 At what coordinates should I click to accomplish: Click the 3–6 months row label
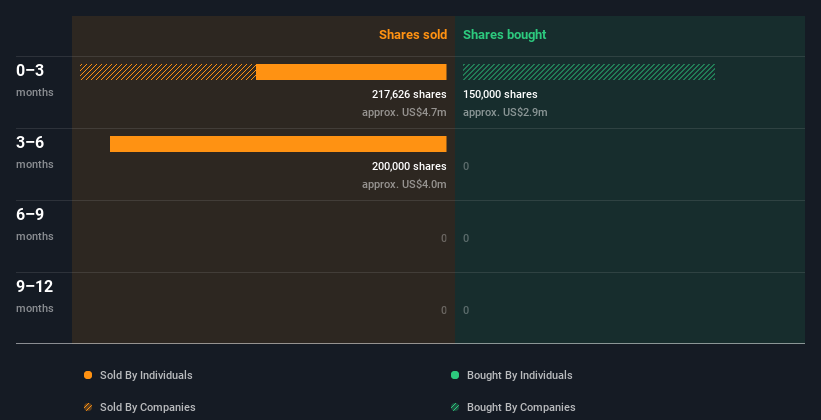pos(35,152)
